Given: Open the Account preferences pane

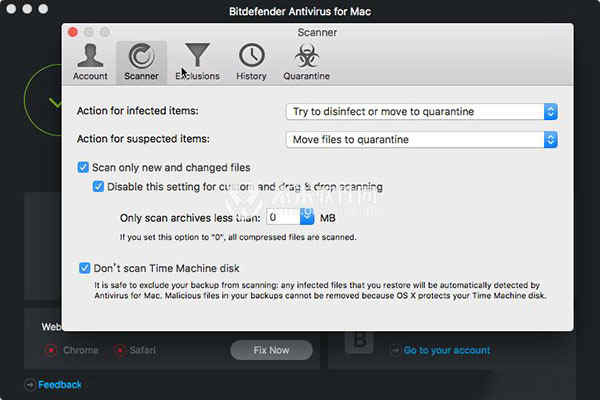Looking at the screenshot, I should 90,62.
